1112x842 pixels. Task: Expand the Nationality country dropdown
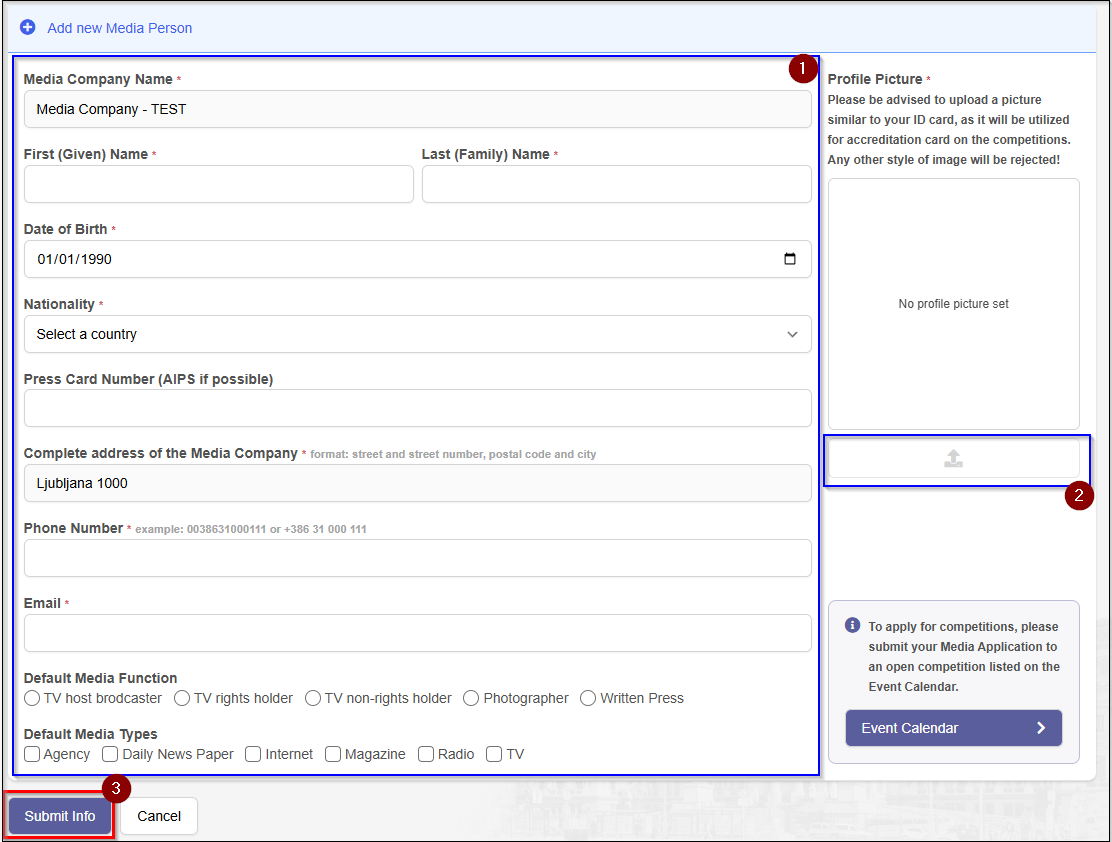[417, 334]
